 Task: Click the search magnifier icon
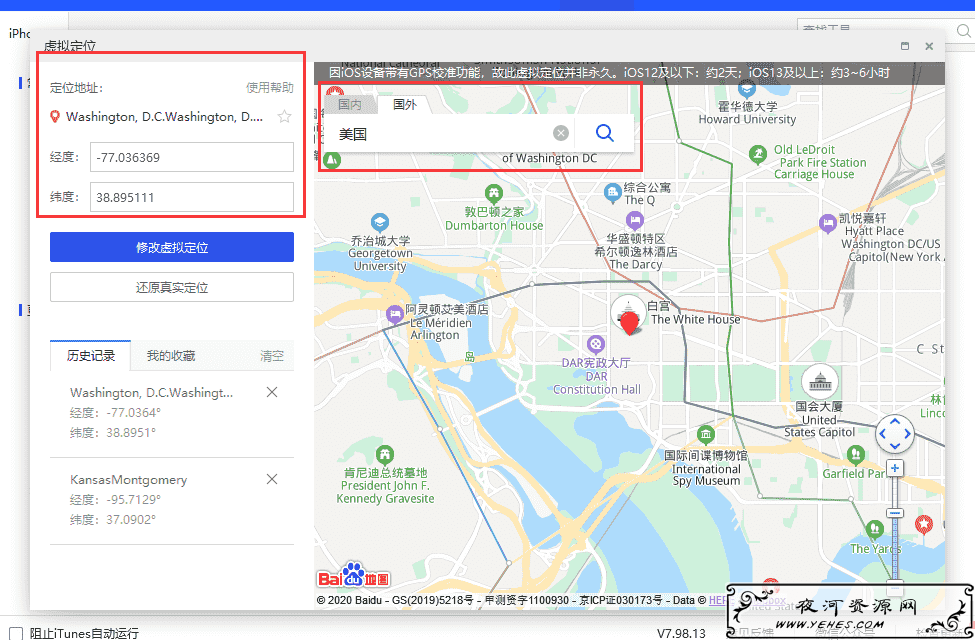tap(604, 132)
